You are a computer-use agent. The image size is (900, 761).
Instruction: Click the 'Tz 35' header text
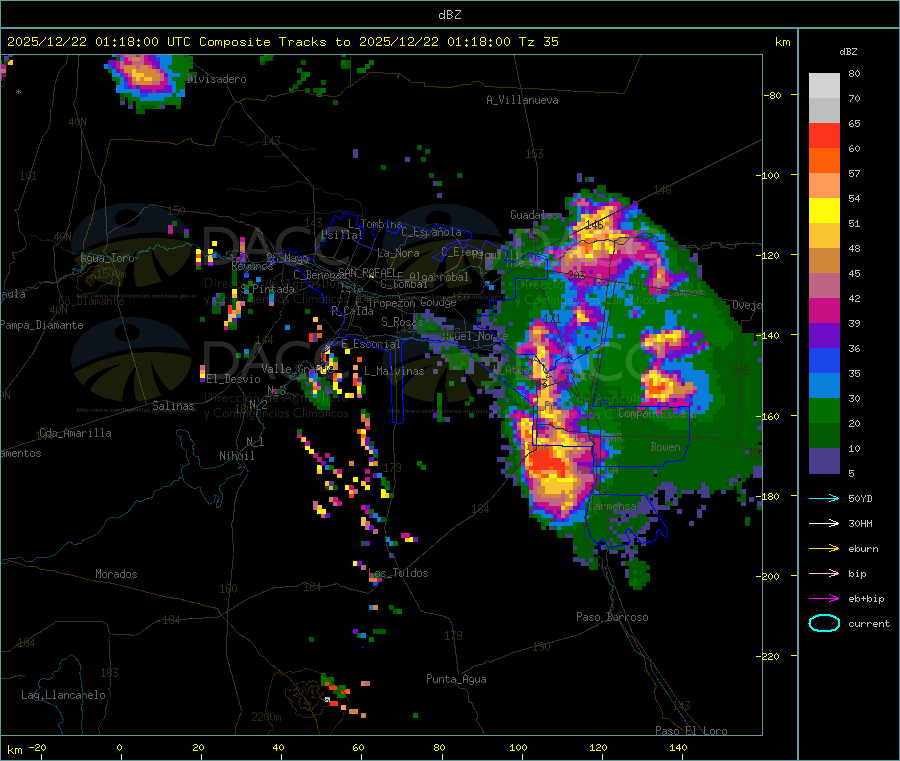pos(538,42)
